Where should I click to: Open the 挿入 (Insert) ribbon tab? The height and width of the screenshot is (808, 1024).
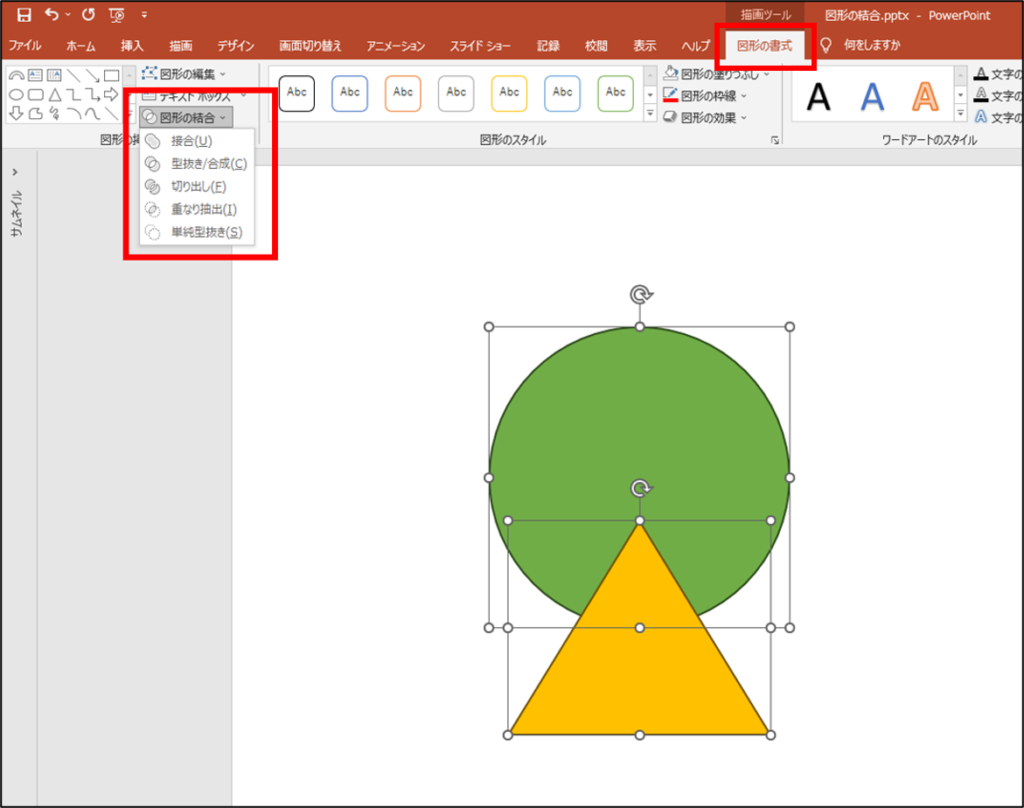click(132, 46)
